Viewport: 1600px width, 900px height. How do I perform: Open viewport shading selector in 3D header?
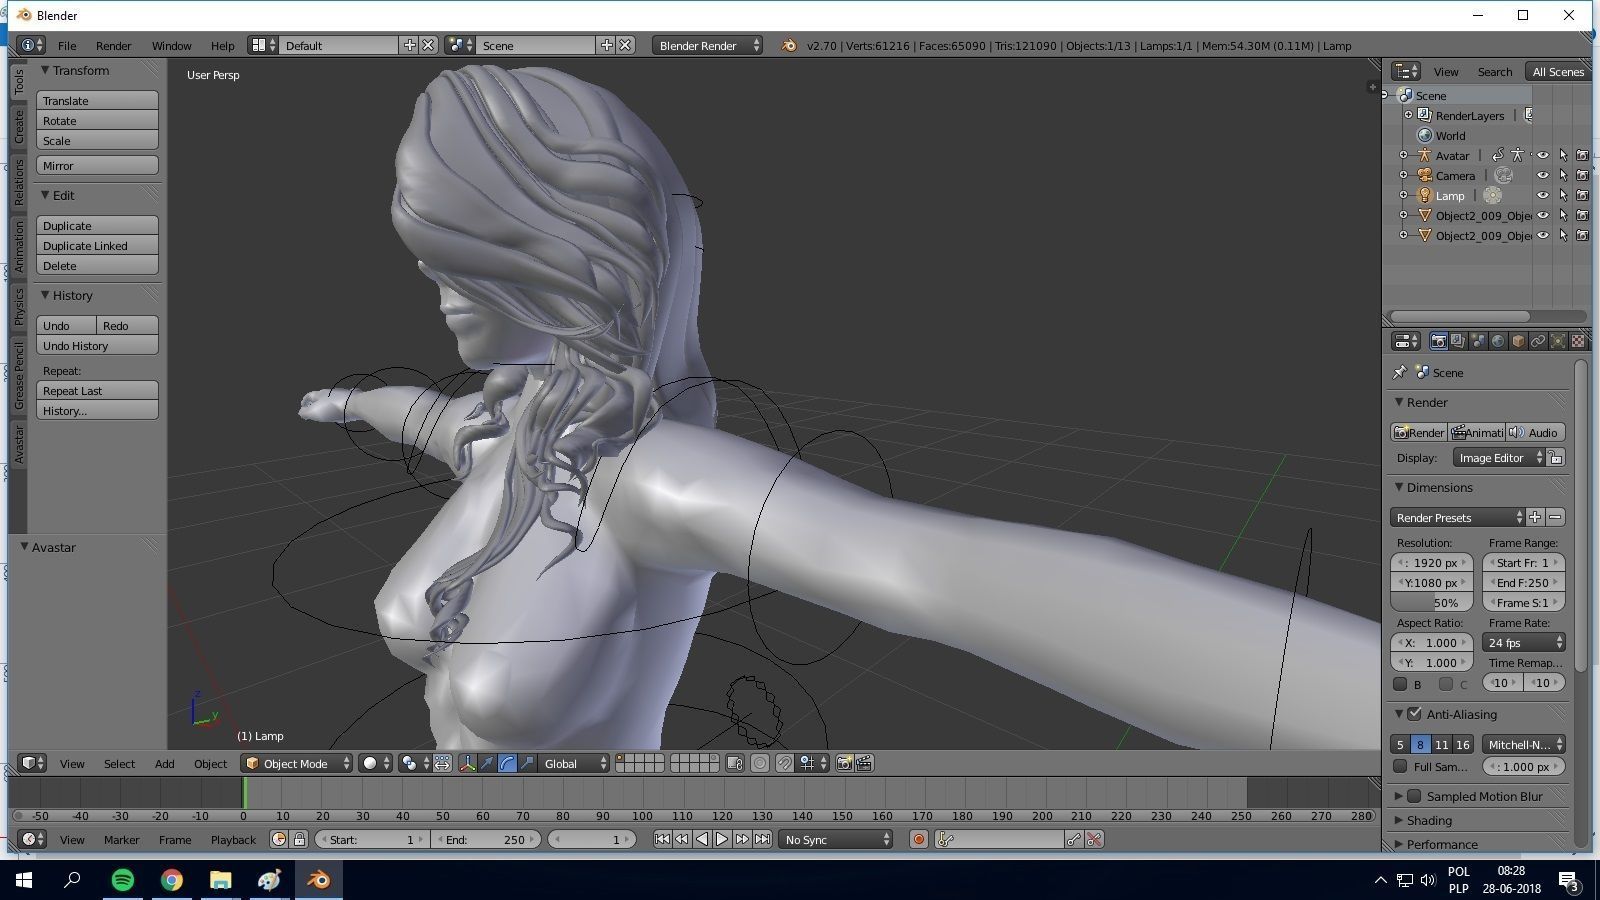[375, 763]
